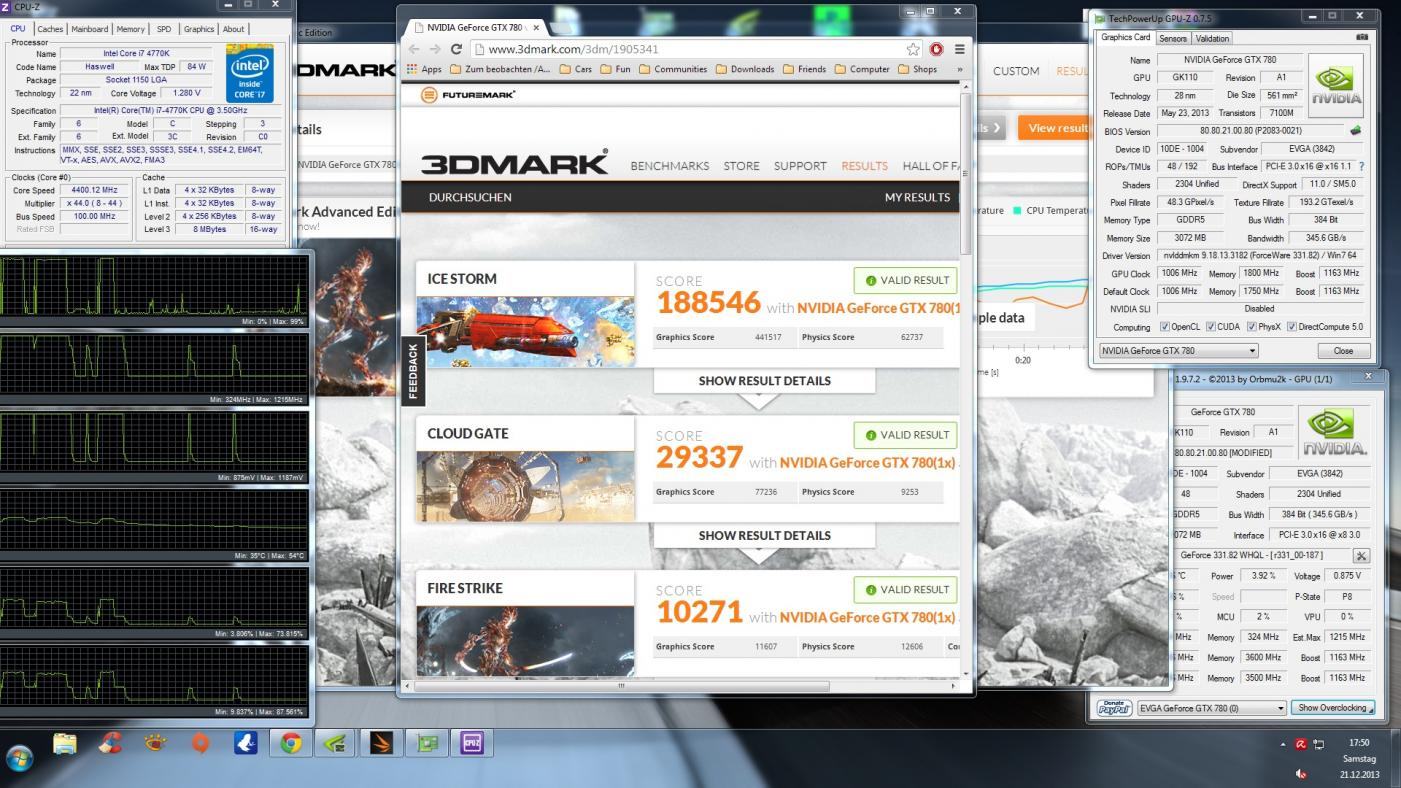The width and height of the screenshot is (1401, 788).
Task: Bookmark the page with the star icon
Action: click(x=912, y=49)
